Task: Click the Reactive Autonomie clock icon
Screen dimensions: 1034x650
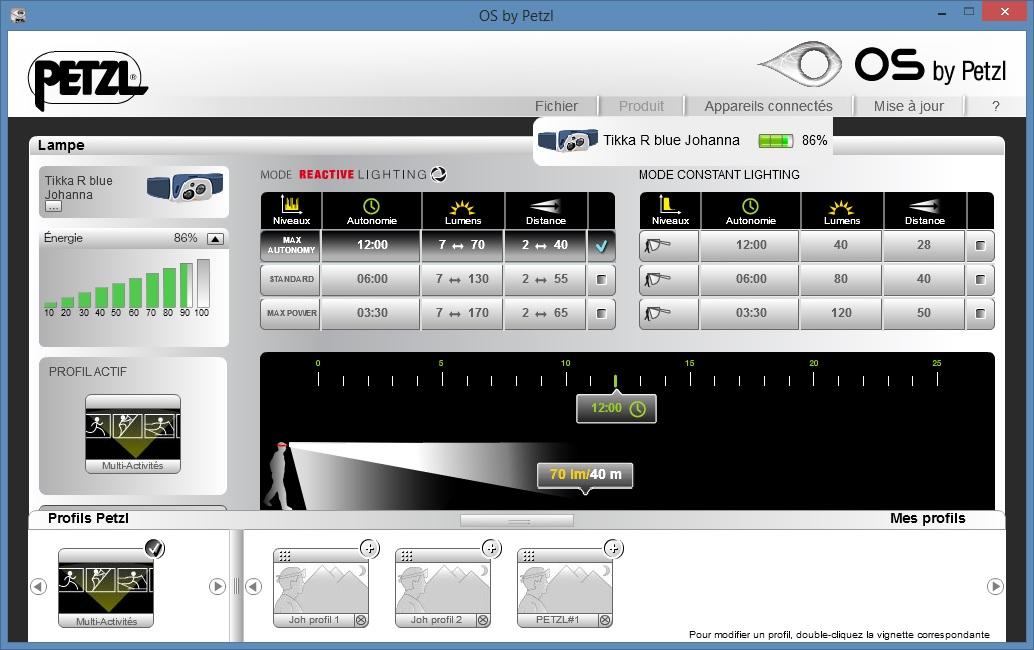Action: point(371,206)
